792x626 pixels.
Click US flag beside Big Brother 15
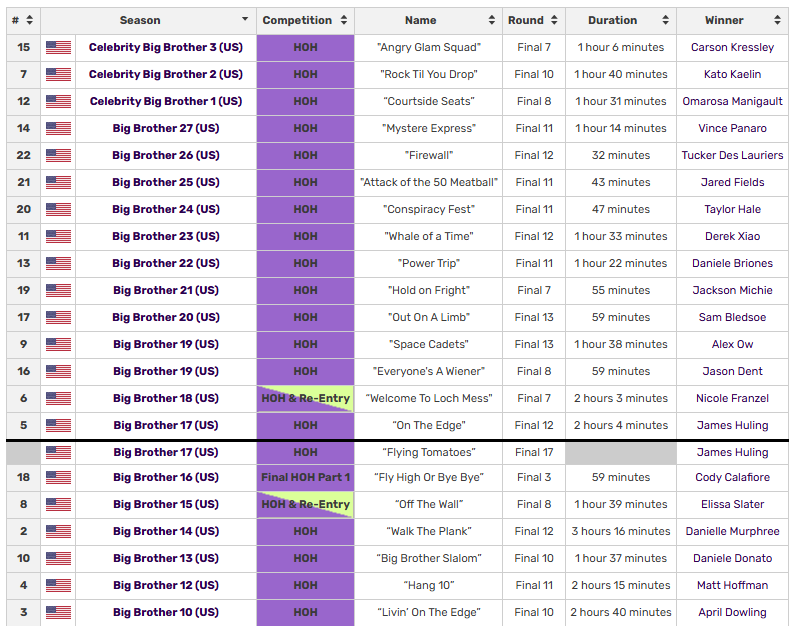click(x=58, y=504)
